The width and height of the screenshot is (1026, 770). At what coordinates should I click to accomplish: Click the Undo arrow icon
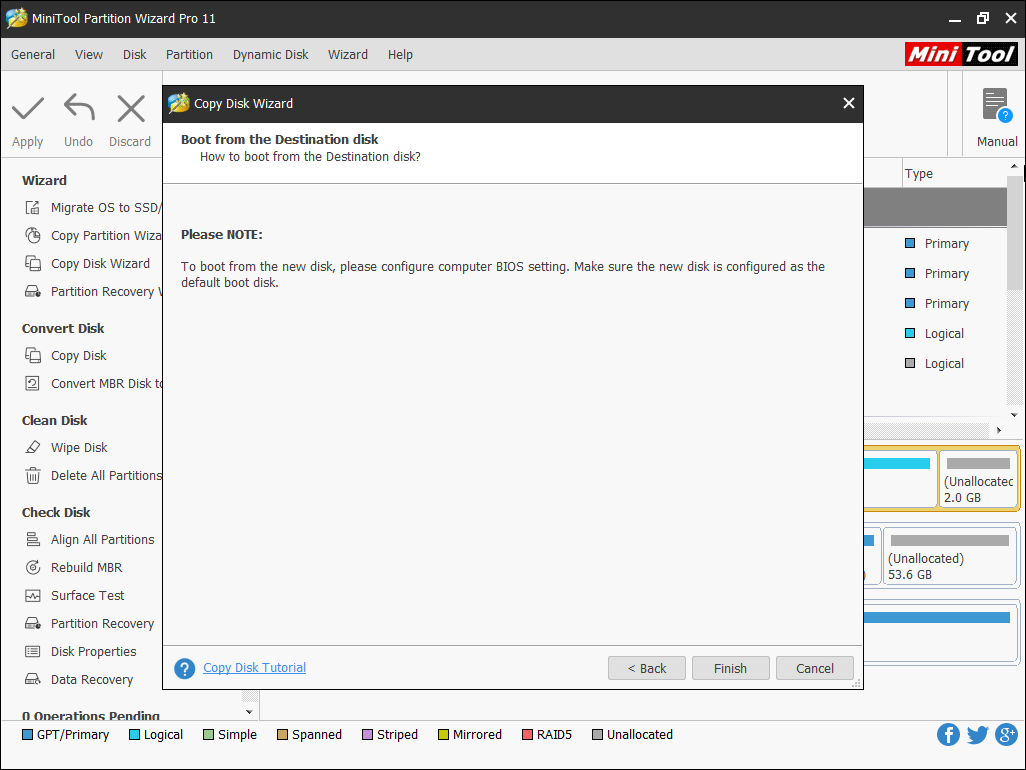79,108
